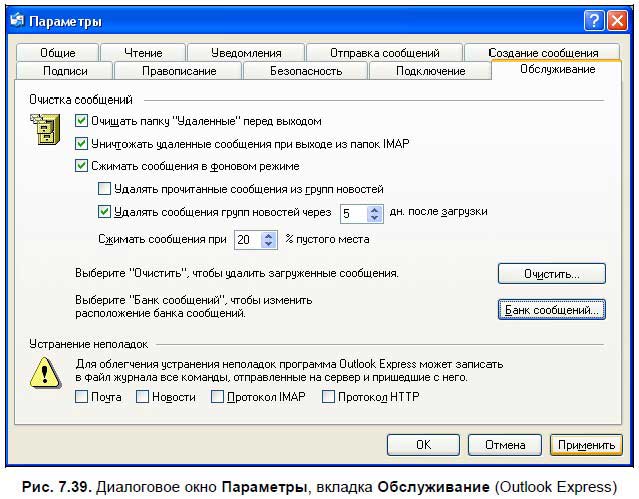Click the Применить button
This screenshot has height=499, width=639.
[x=586, y=444]
